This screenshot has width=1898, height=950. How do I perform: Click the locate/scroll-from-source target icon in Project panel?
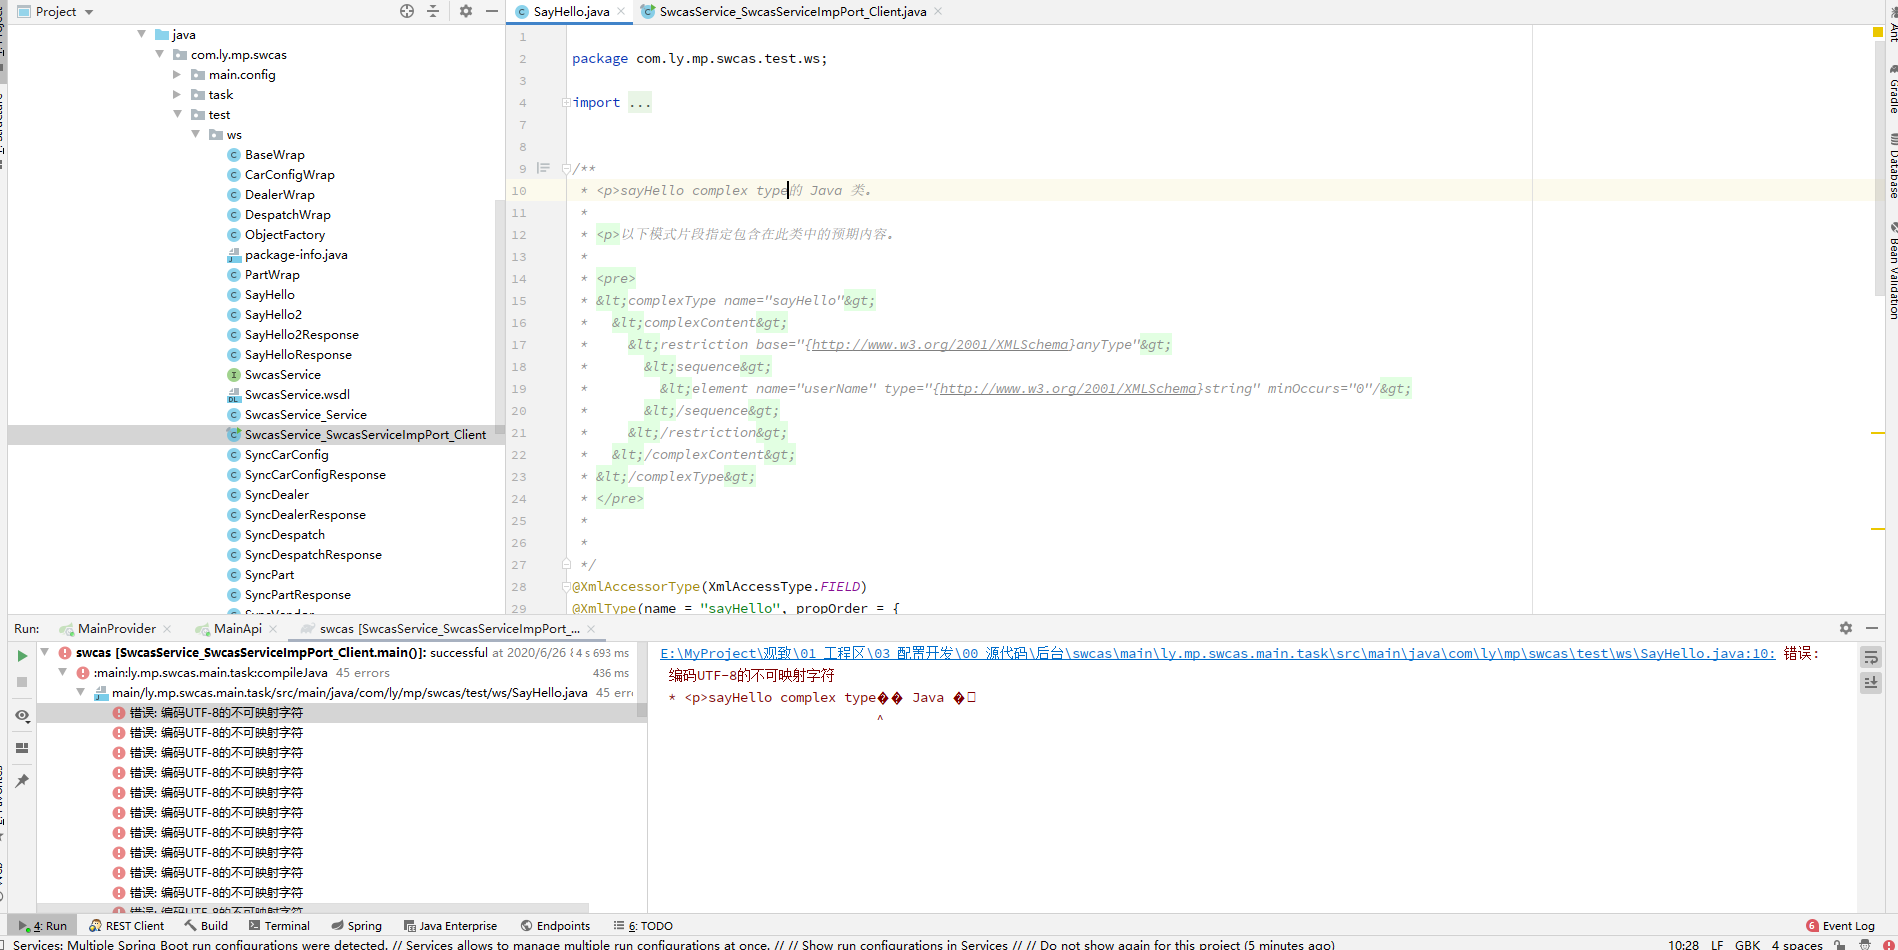point(407,11)
